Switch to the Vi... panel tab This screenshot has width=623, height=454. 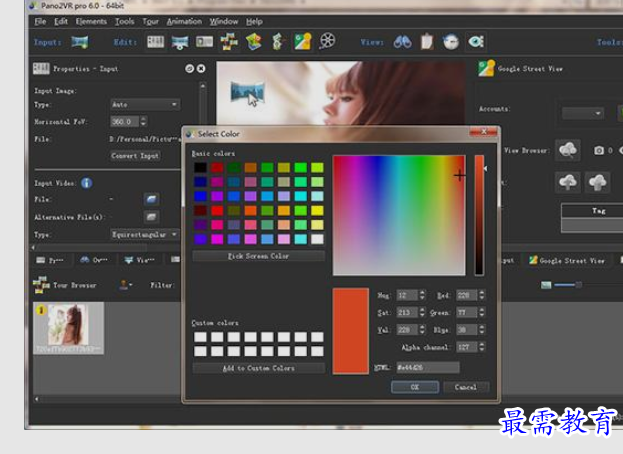pyautogui.click(x=139, y=260)
